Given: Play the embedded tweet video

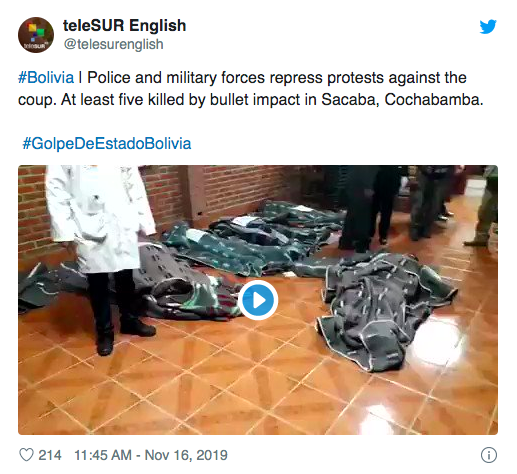Looking at the screenshot, I should [x=258, y=300].
